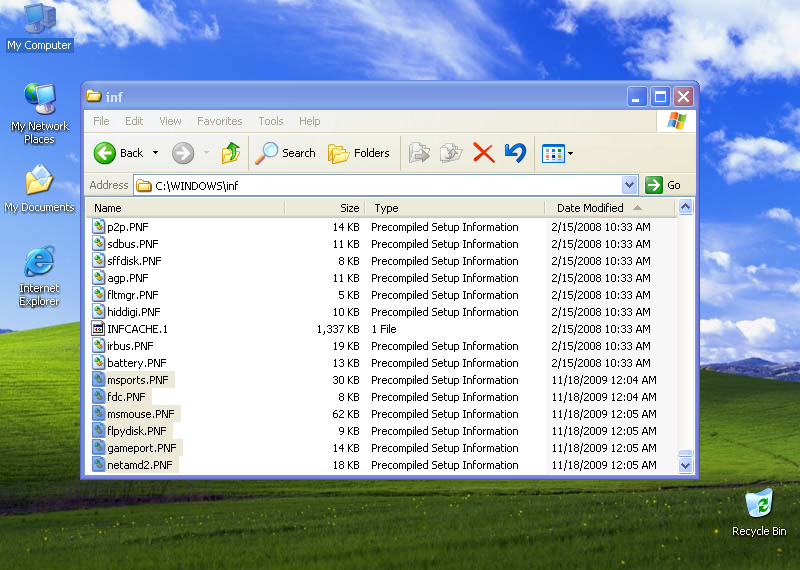Select the sffdisk.PNF file icon
This screenshot has width=800, height=570.
click(x=98, y=261)
